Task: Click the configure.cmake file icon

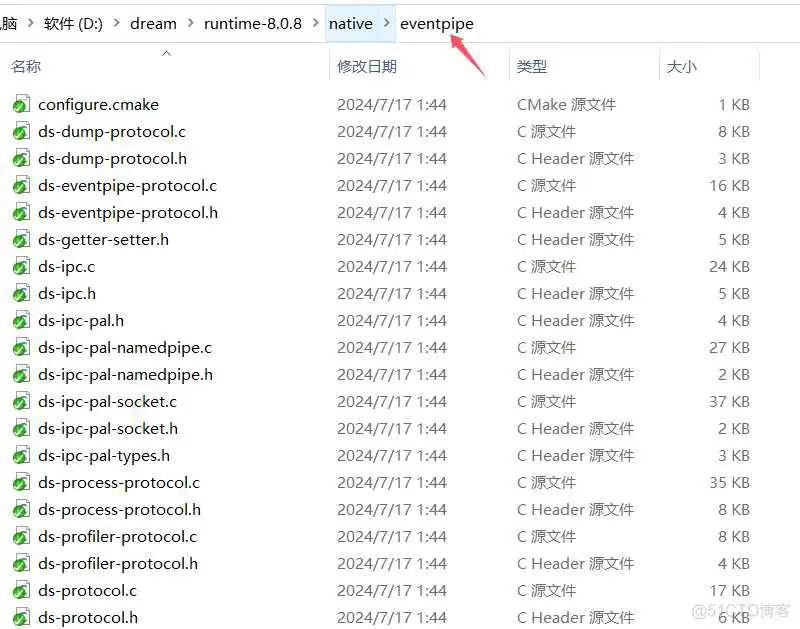Action: 21,105
